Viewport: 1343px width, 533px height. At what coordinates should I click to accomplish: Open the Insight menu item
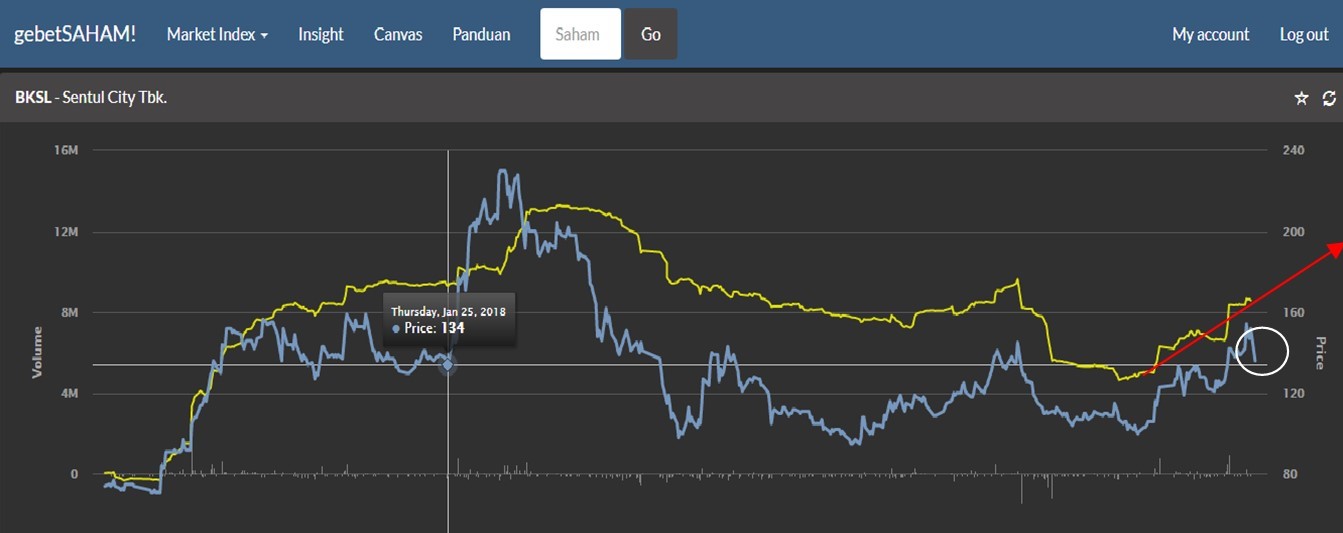320,34
